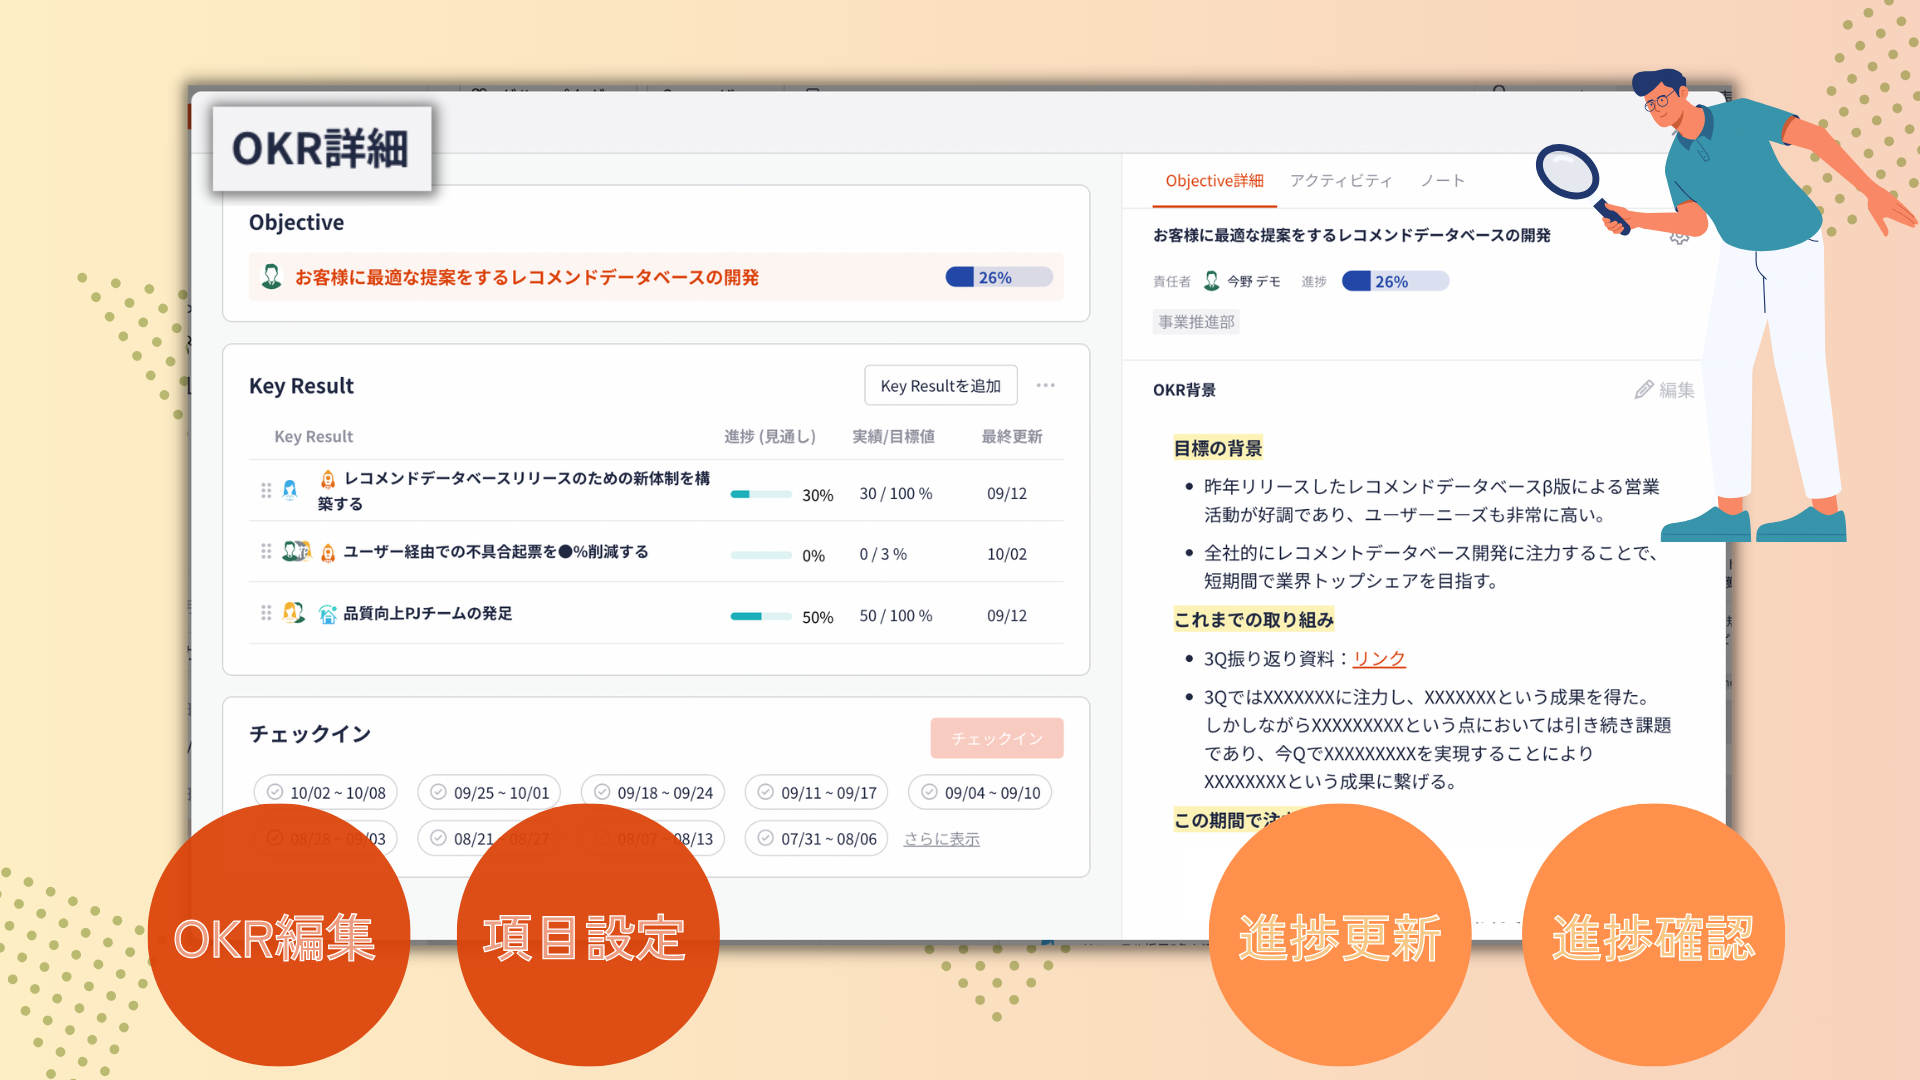Click 今野 デモ avatar in detail panel
The height and width of the screenshot is (1080, 1920).
[1211, 281]
